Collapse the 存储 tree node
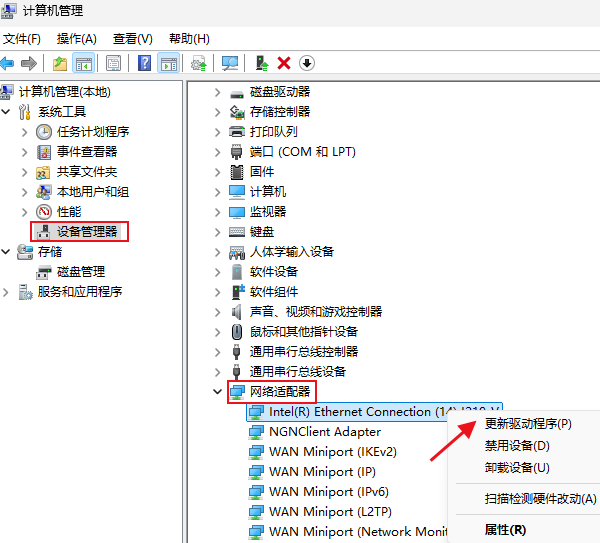 pyautogui.click(x=6, y=252)
